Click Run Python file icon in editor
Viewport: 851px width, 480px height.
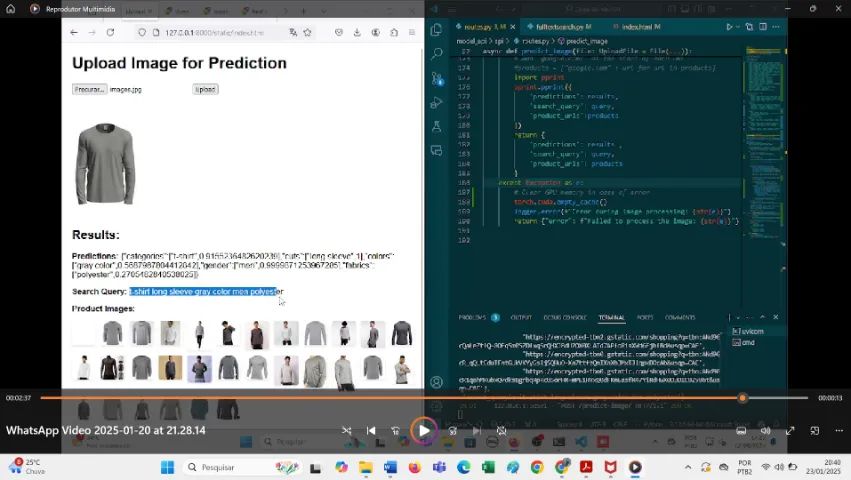point(729,27)
